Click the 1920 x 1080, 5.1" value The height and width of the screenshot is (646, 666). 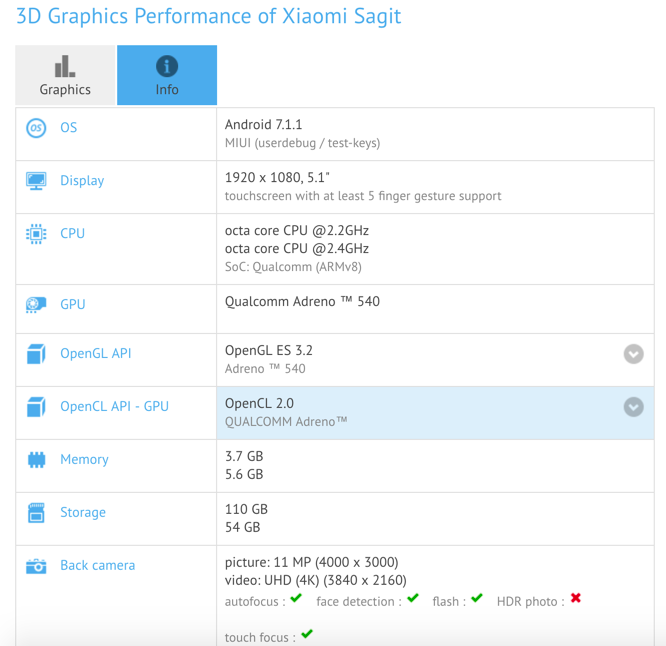[277, 177]
